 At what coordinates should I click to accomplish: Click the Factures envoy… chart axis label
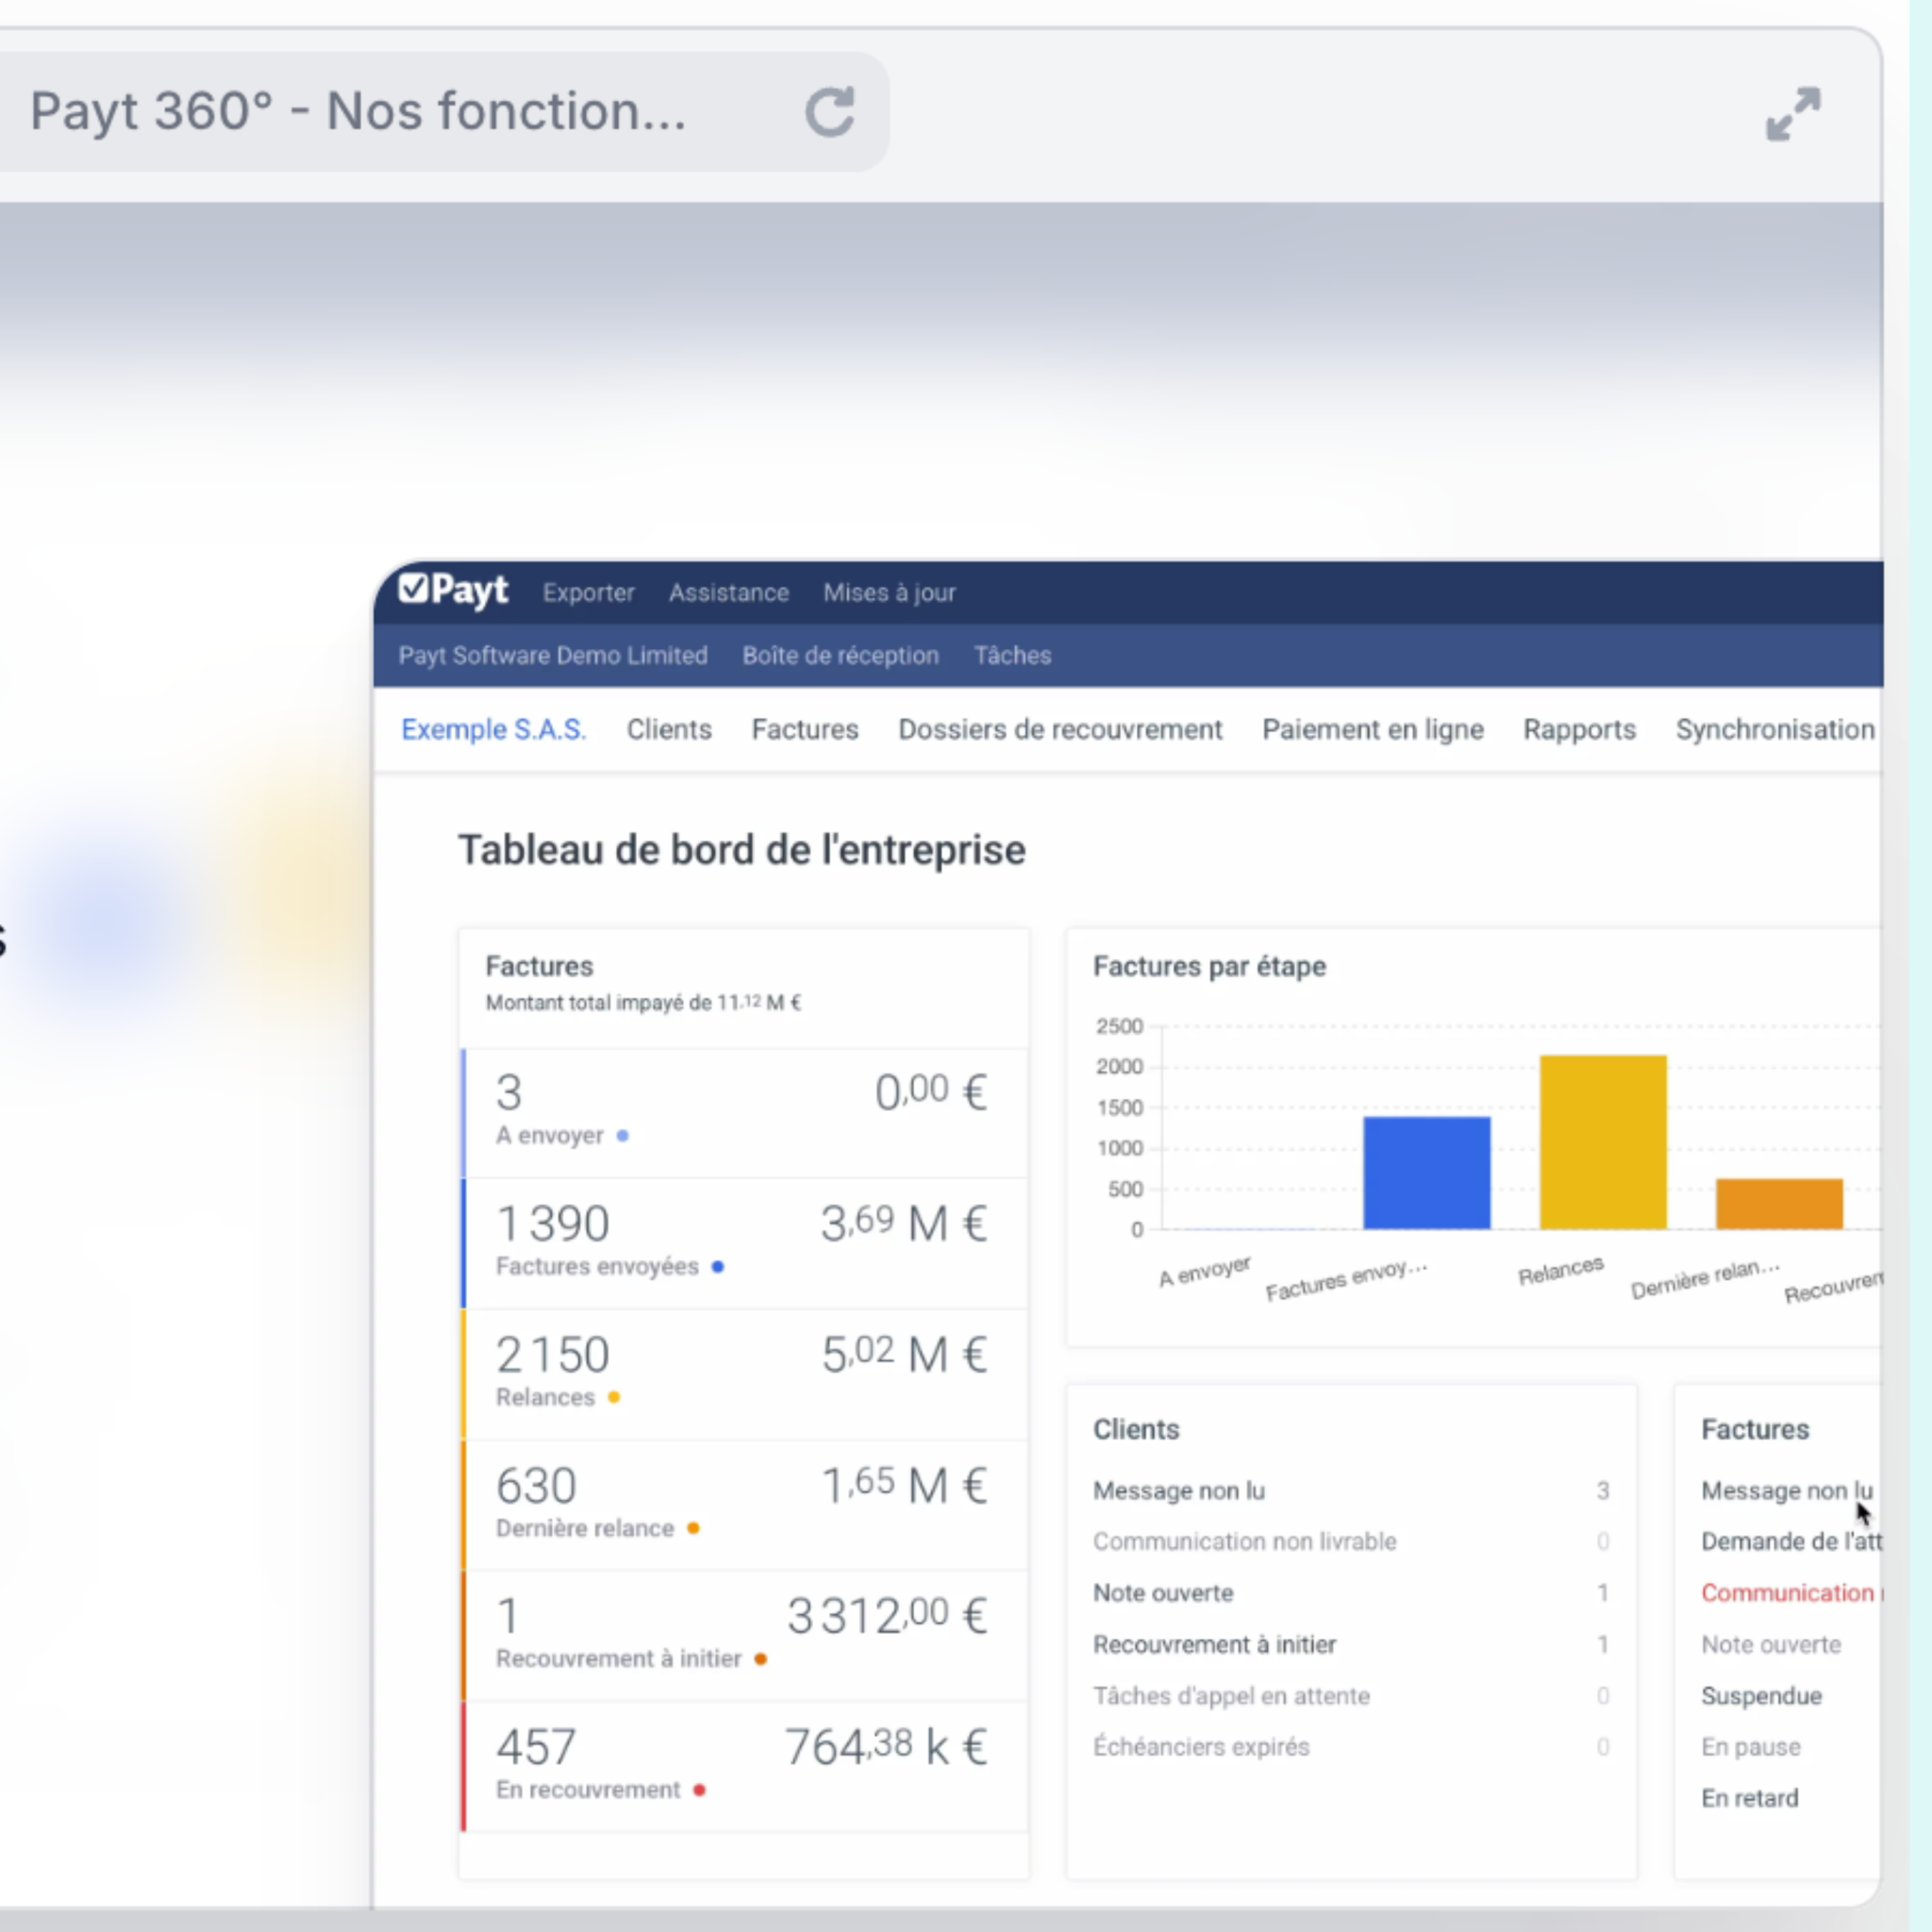pos(1346,1279)
